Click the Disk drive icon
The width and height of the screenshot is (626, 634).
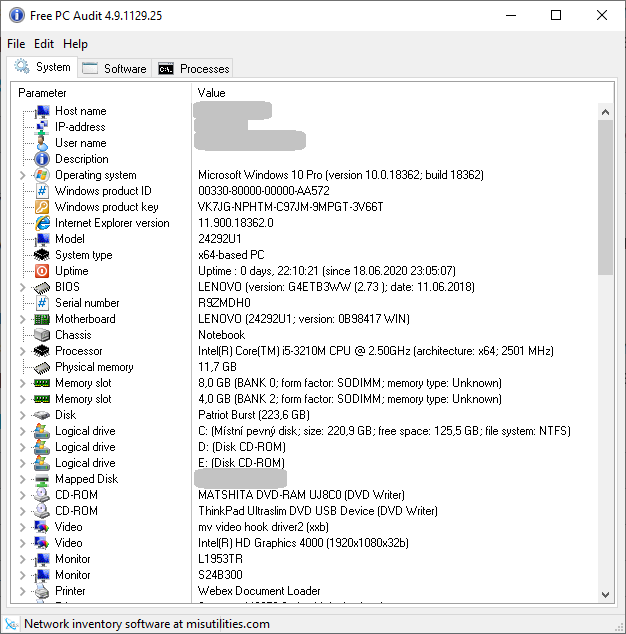pos(42,415)
